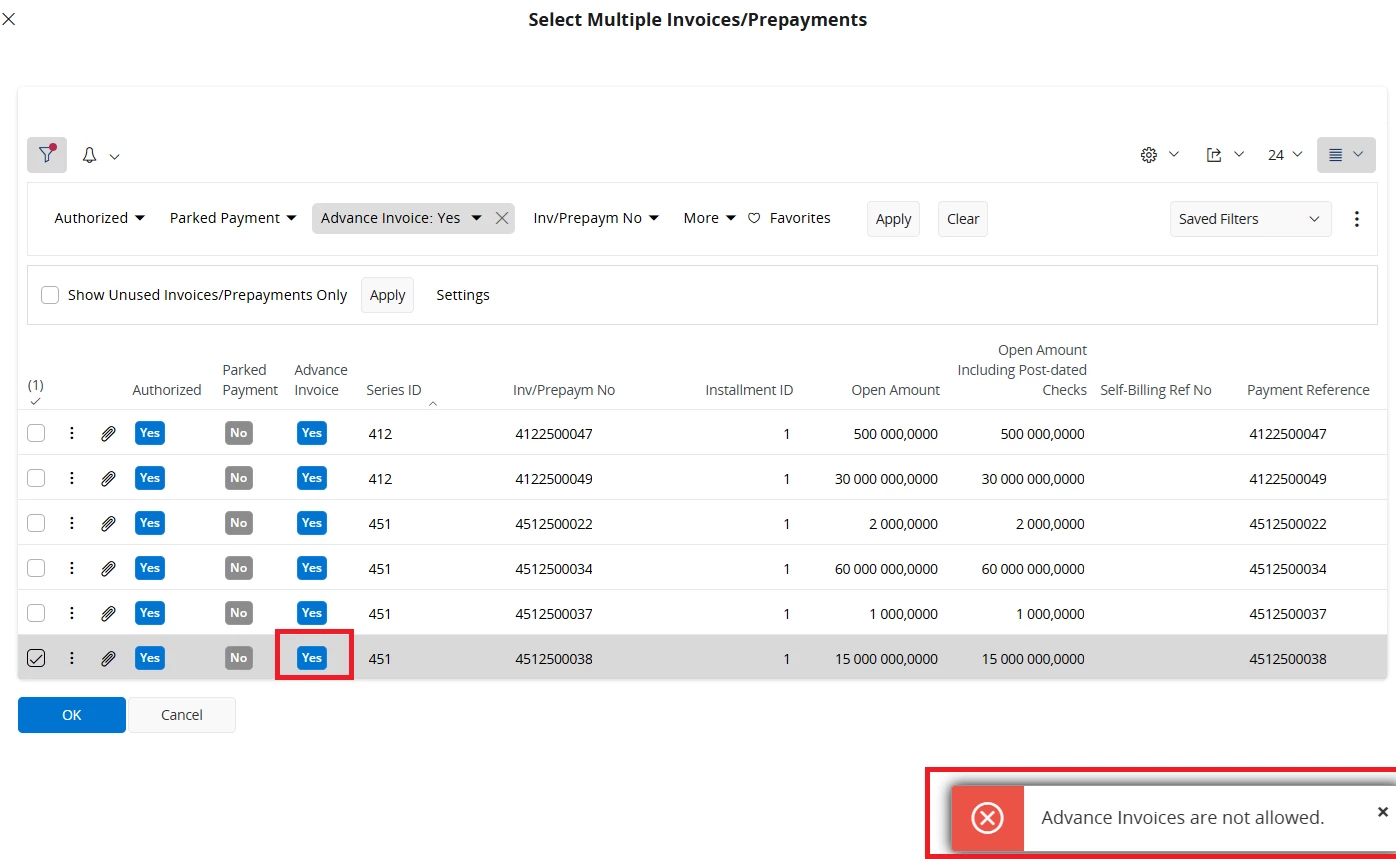
Task: Tick the checkbox for invoice 4512500034
Action: click(36, 568)
